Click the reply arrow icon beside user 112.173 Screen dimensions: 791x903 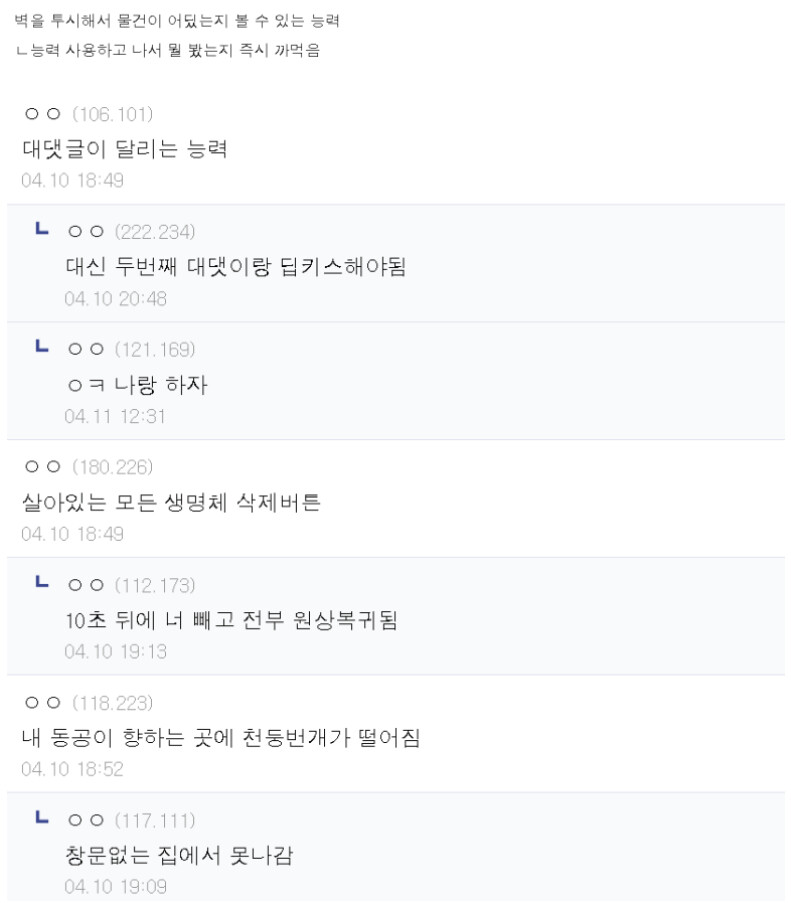point(42,582)
